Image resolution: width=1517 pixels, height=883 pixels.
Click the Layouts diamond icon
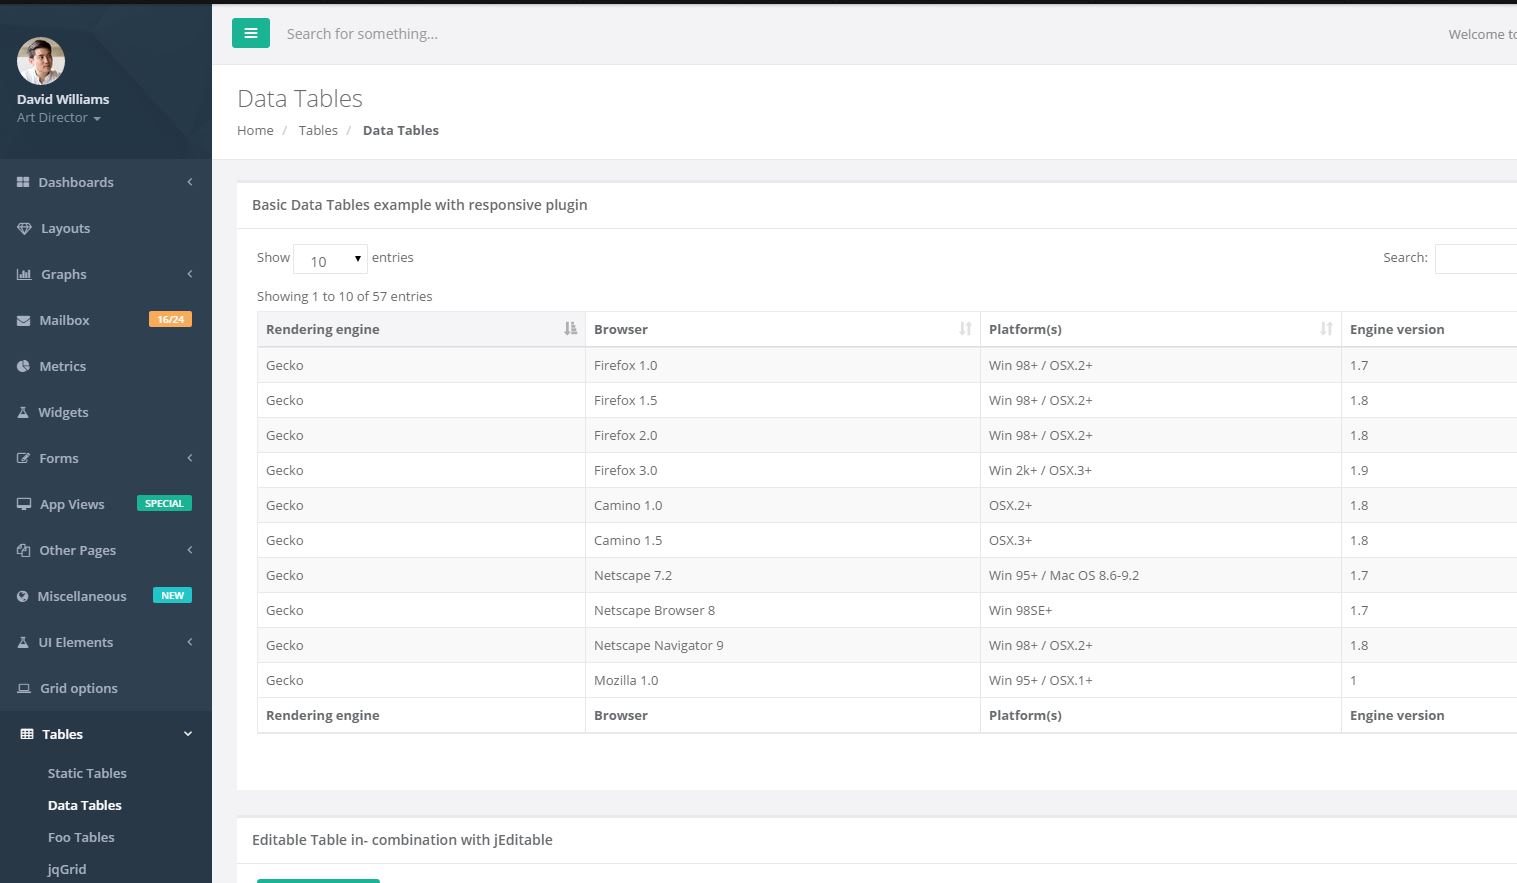[x=24, y=228]
